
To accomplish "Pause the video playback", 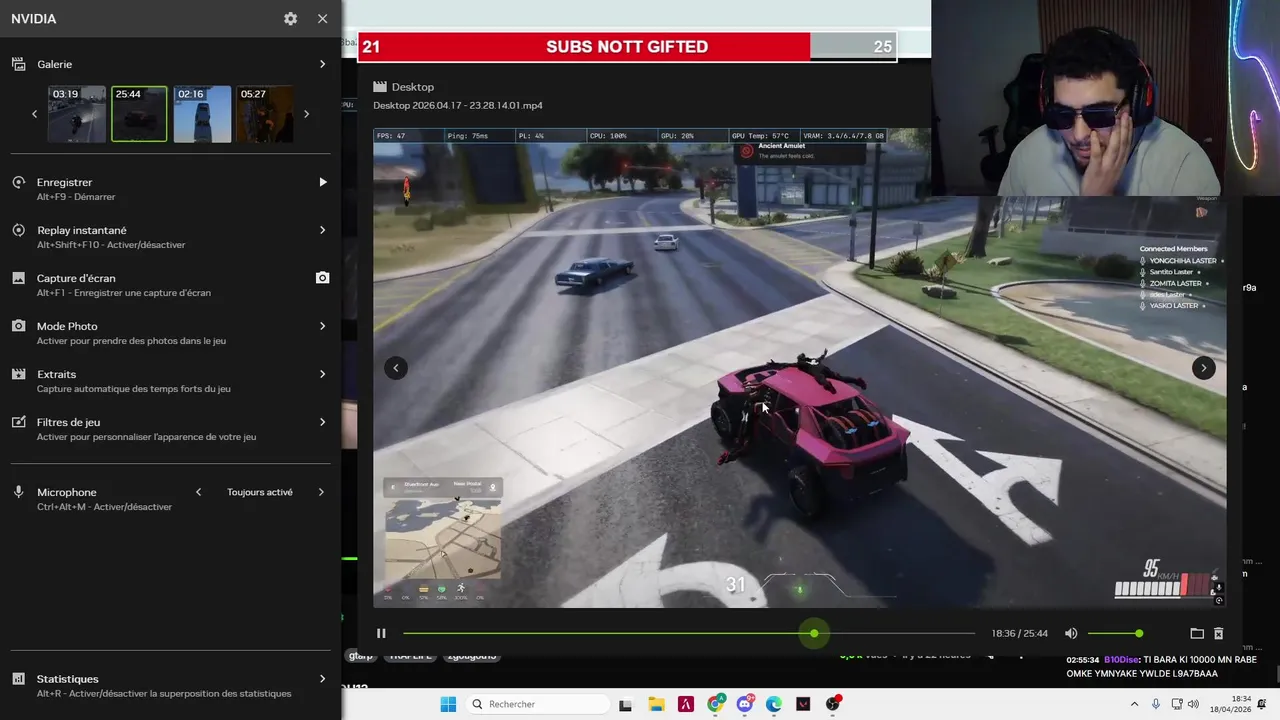I will 381,633.
